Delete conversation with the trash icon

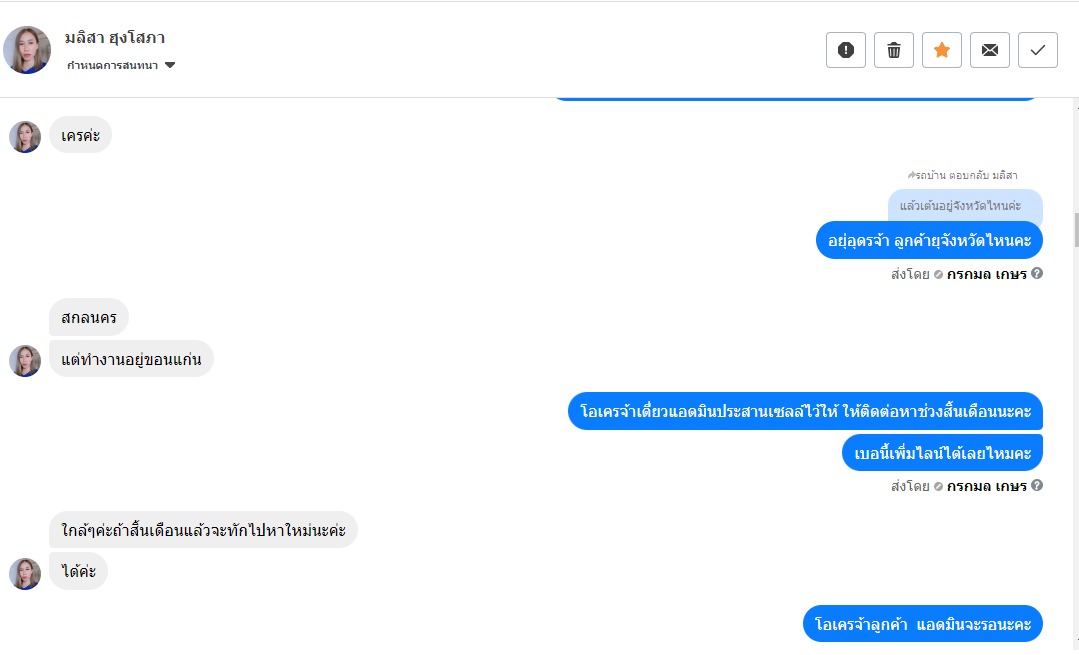tap(894, 50)
